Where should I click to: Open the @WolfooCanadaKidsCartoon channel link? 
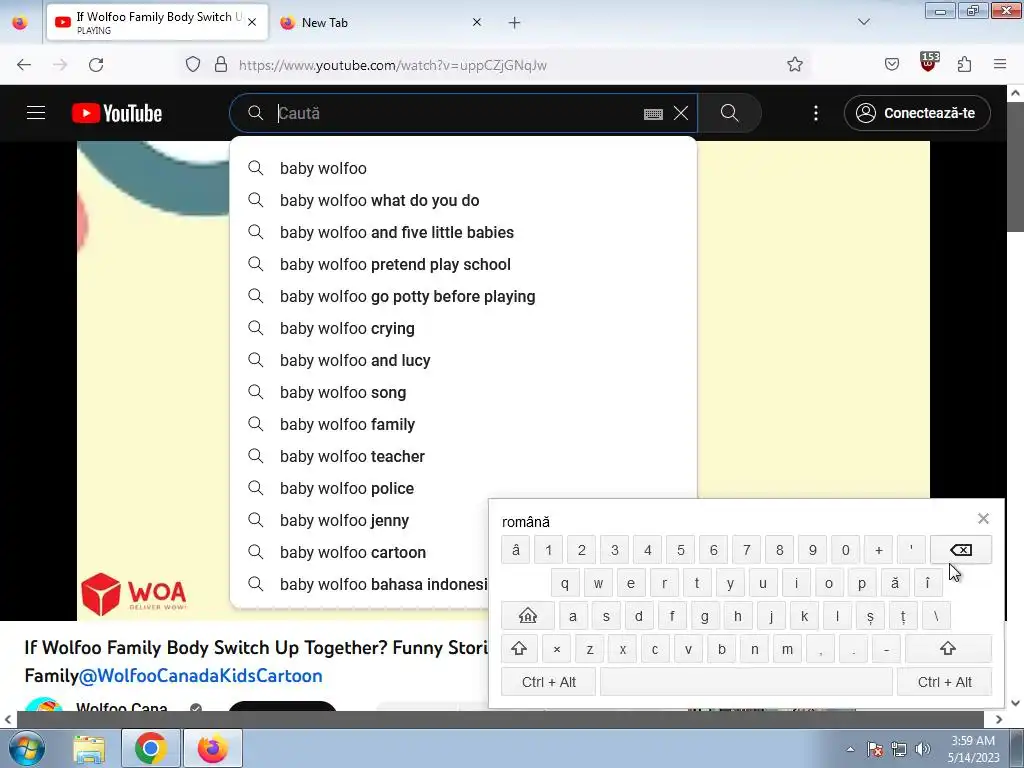click(200, 675)
